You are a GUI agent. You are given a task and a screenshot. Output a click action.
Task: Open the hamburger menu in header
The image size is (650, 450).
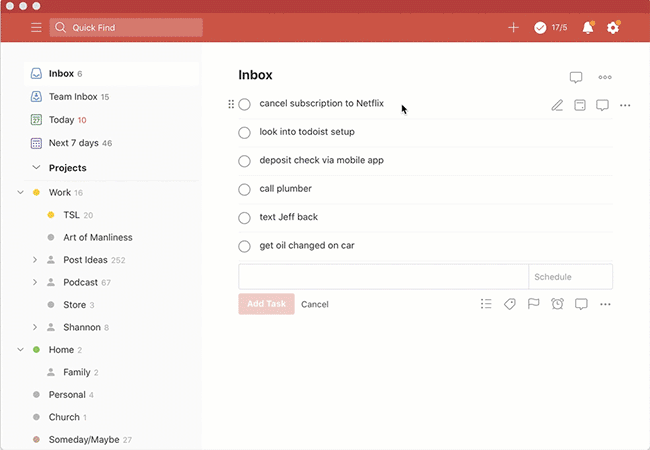(x=36, y=28)
